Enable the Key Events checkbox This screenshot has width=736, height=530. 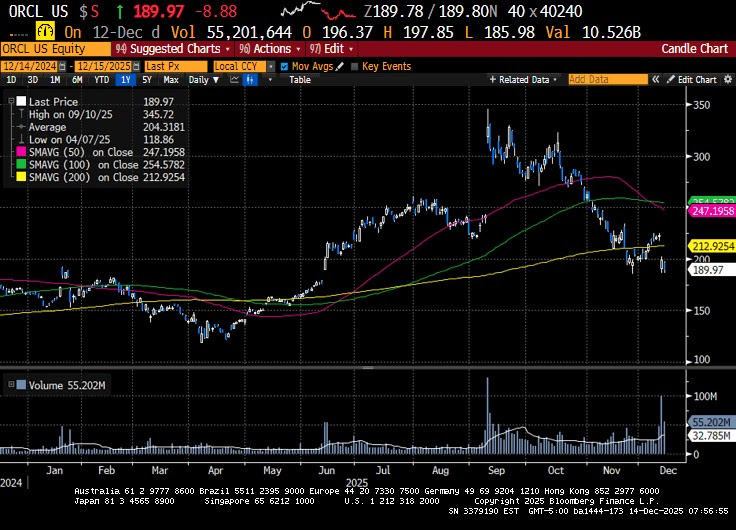tap(355, 65)
